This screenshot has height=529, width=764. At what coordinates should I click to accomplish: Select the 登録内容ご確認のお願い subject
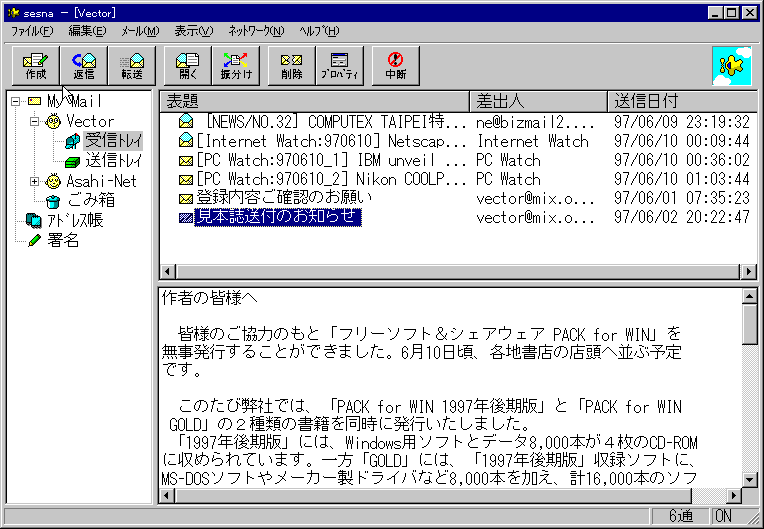click(x=284, y=198)
